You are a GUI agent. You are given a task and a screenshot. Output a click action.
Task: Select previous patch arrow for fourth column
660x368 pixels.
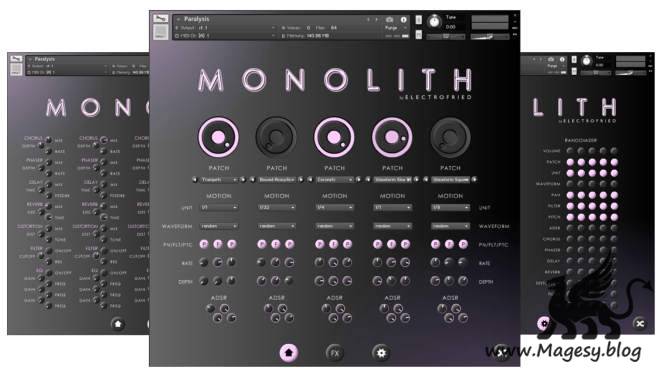point(368,180)
